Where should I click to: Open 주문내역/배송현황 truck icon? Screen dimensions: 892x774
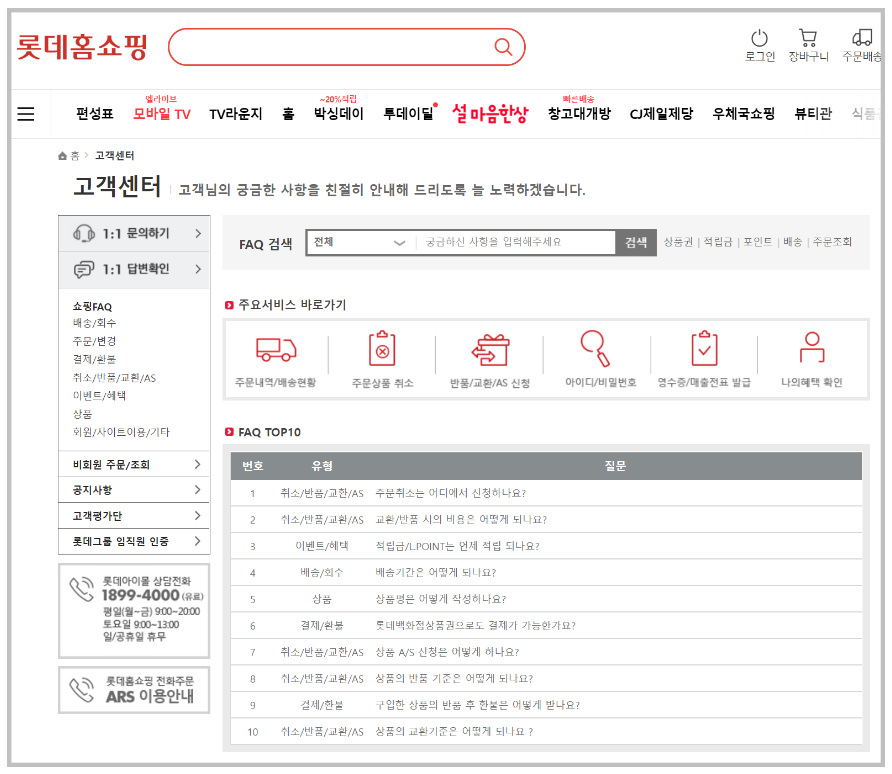[x=276, y=349]
